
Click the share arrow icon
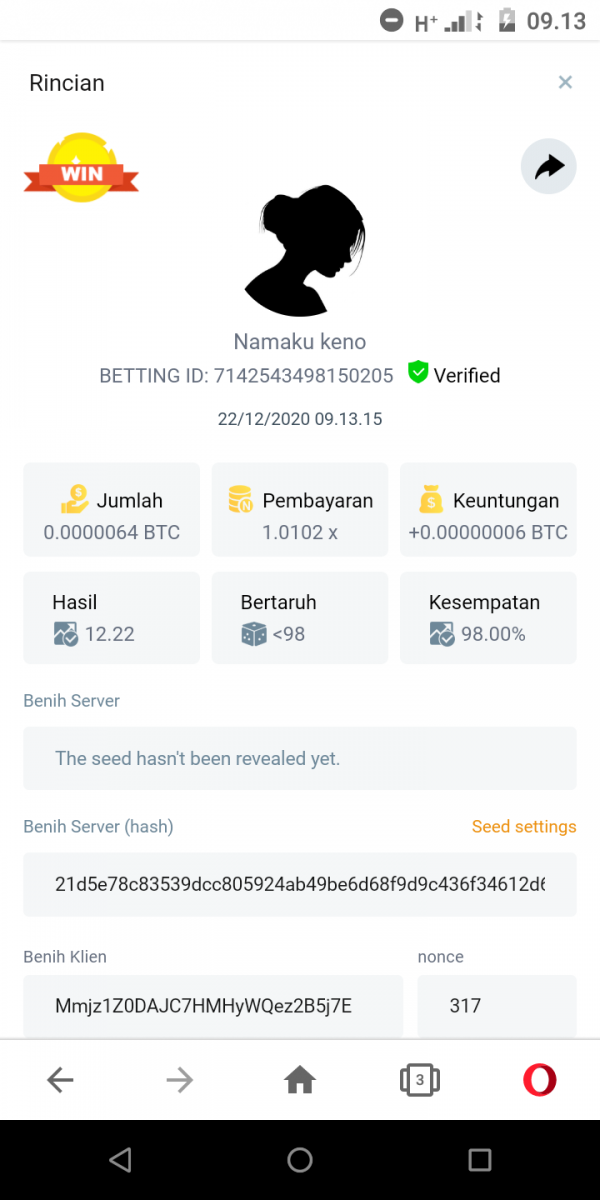[x=549, y=167]
